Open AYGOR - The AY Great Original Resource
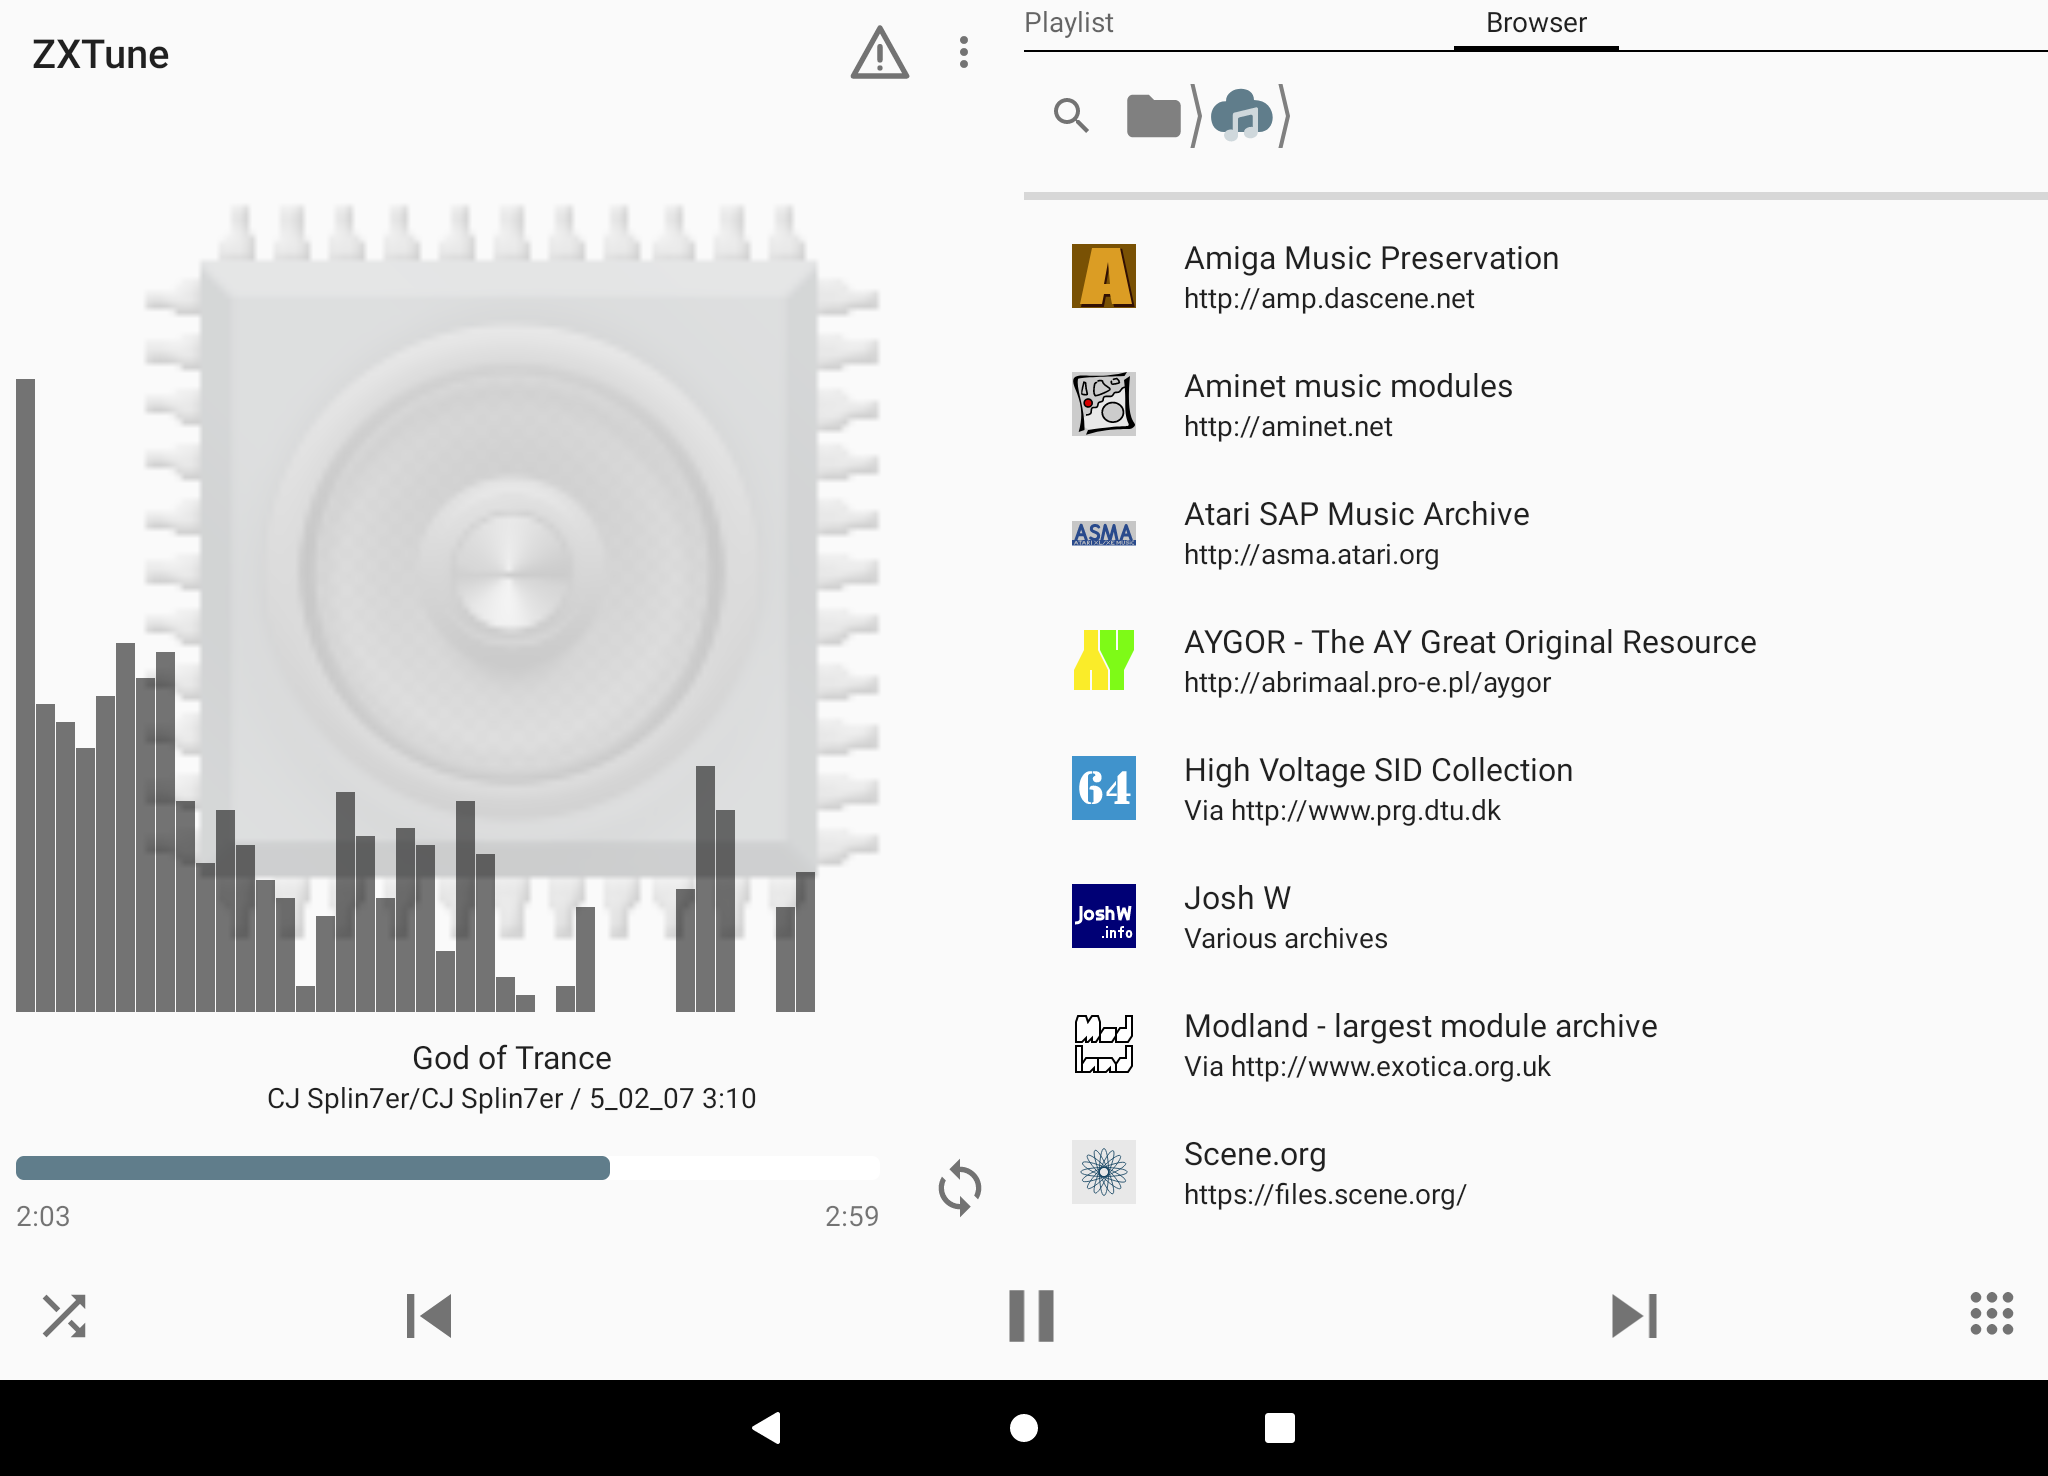 (x=1536, y=660)
